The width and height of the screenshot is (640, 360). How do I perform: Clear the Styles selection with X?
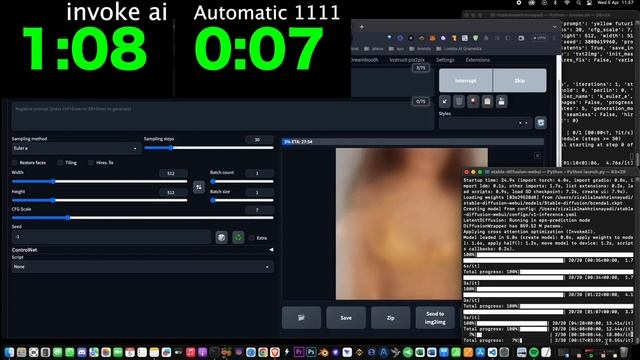point(520,122)
